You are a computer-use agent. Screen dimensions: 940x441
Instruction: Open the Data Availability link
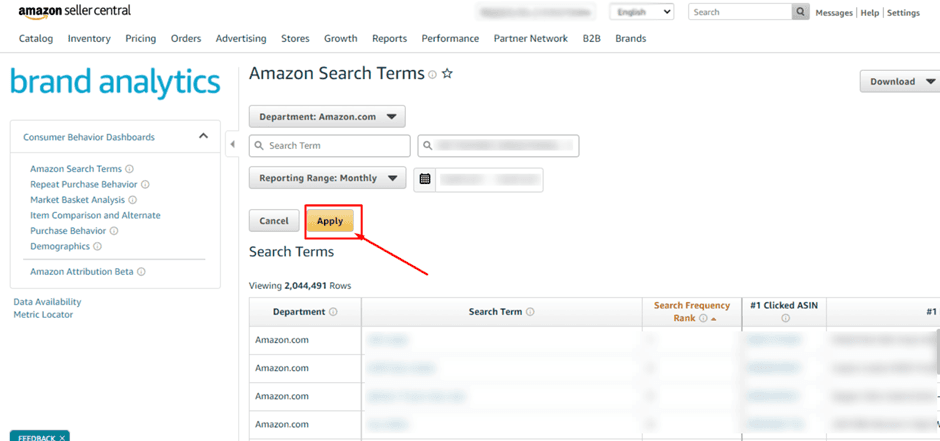click(x=47, y=302)
